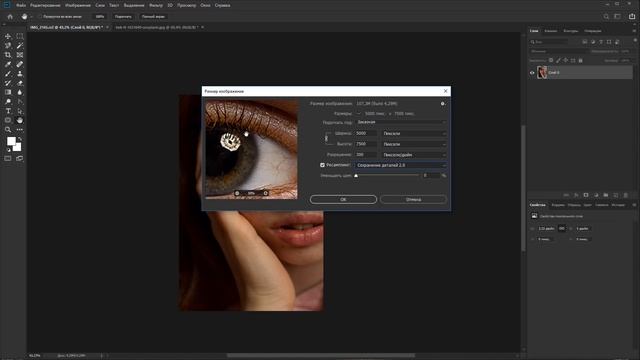The height and width of the screenshot is (360, 640).
Task: Open the workspace switcher icon
Action: coord(618,16)
